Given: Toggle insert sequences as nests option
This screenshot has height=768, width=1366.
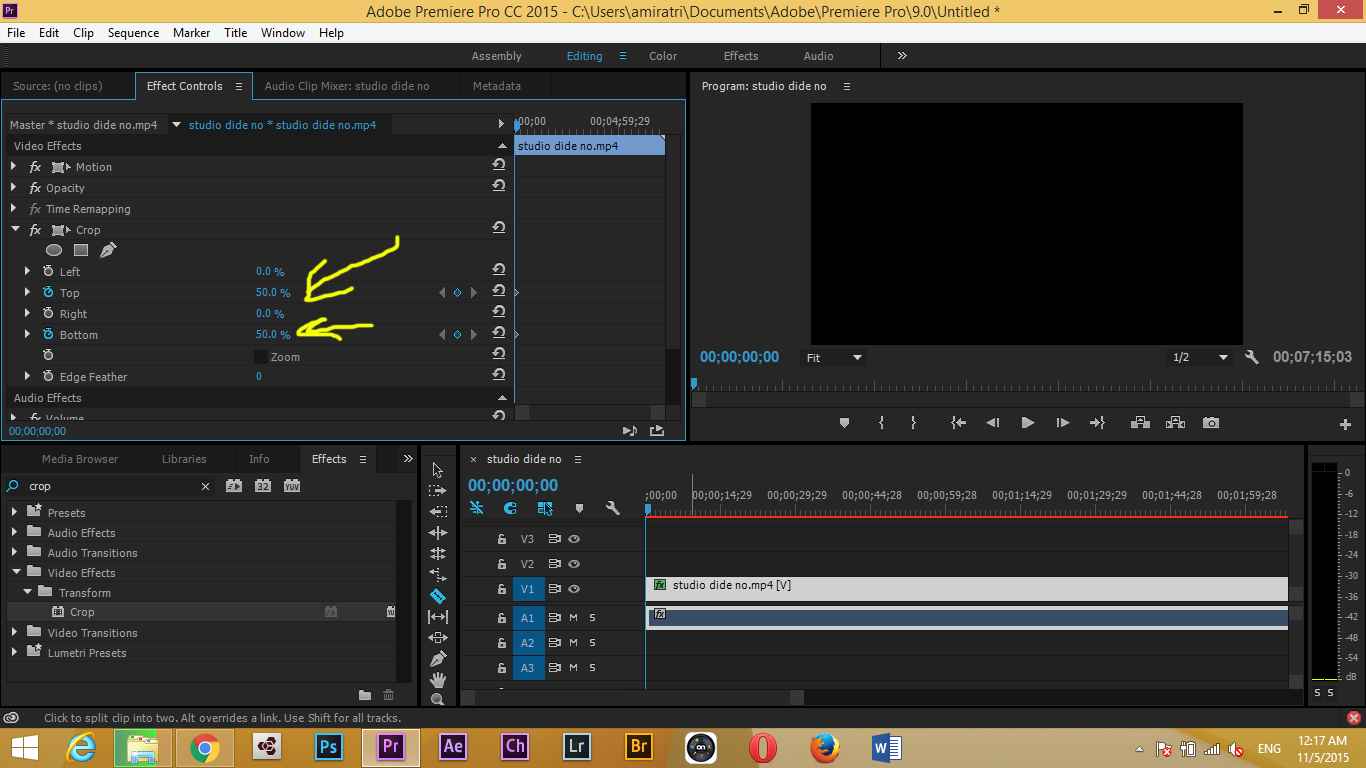Looking at the screenshot, I should [477, 508].
